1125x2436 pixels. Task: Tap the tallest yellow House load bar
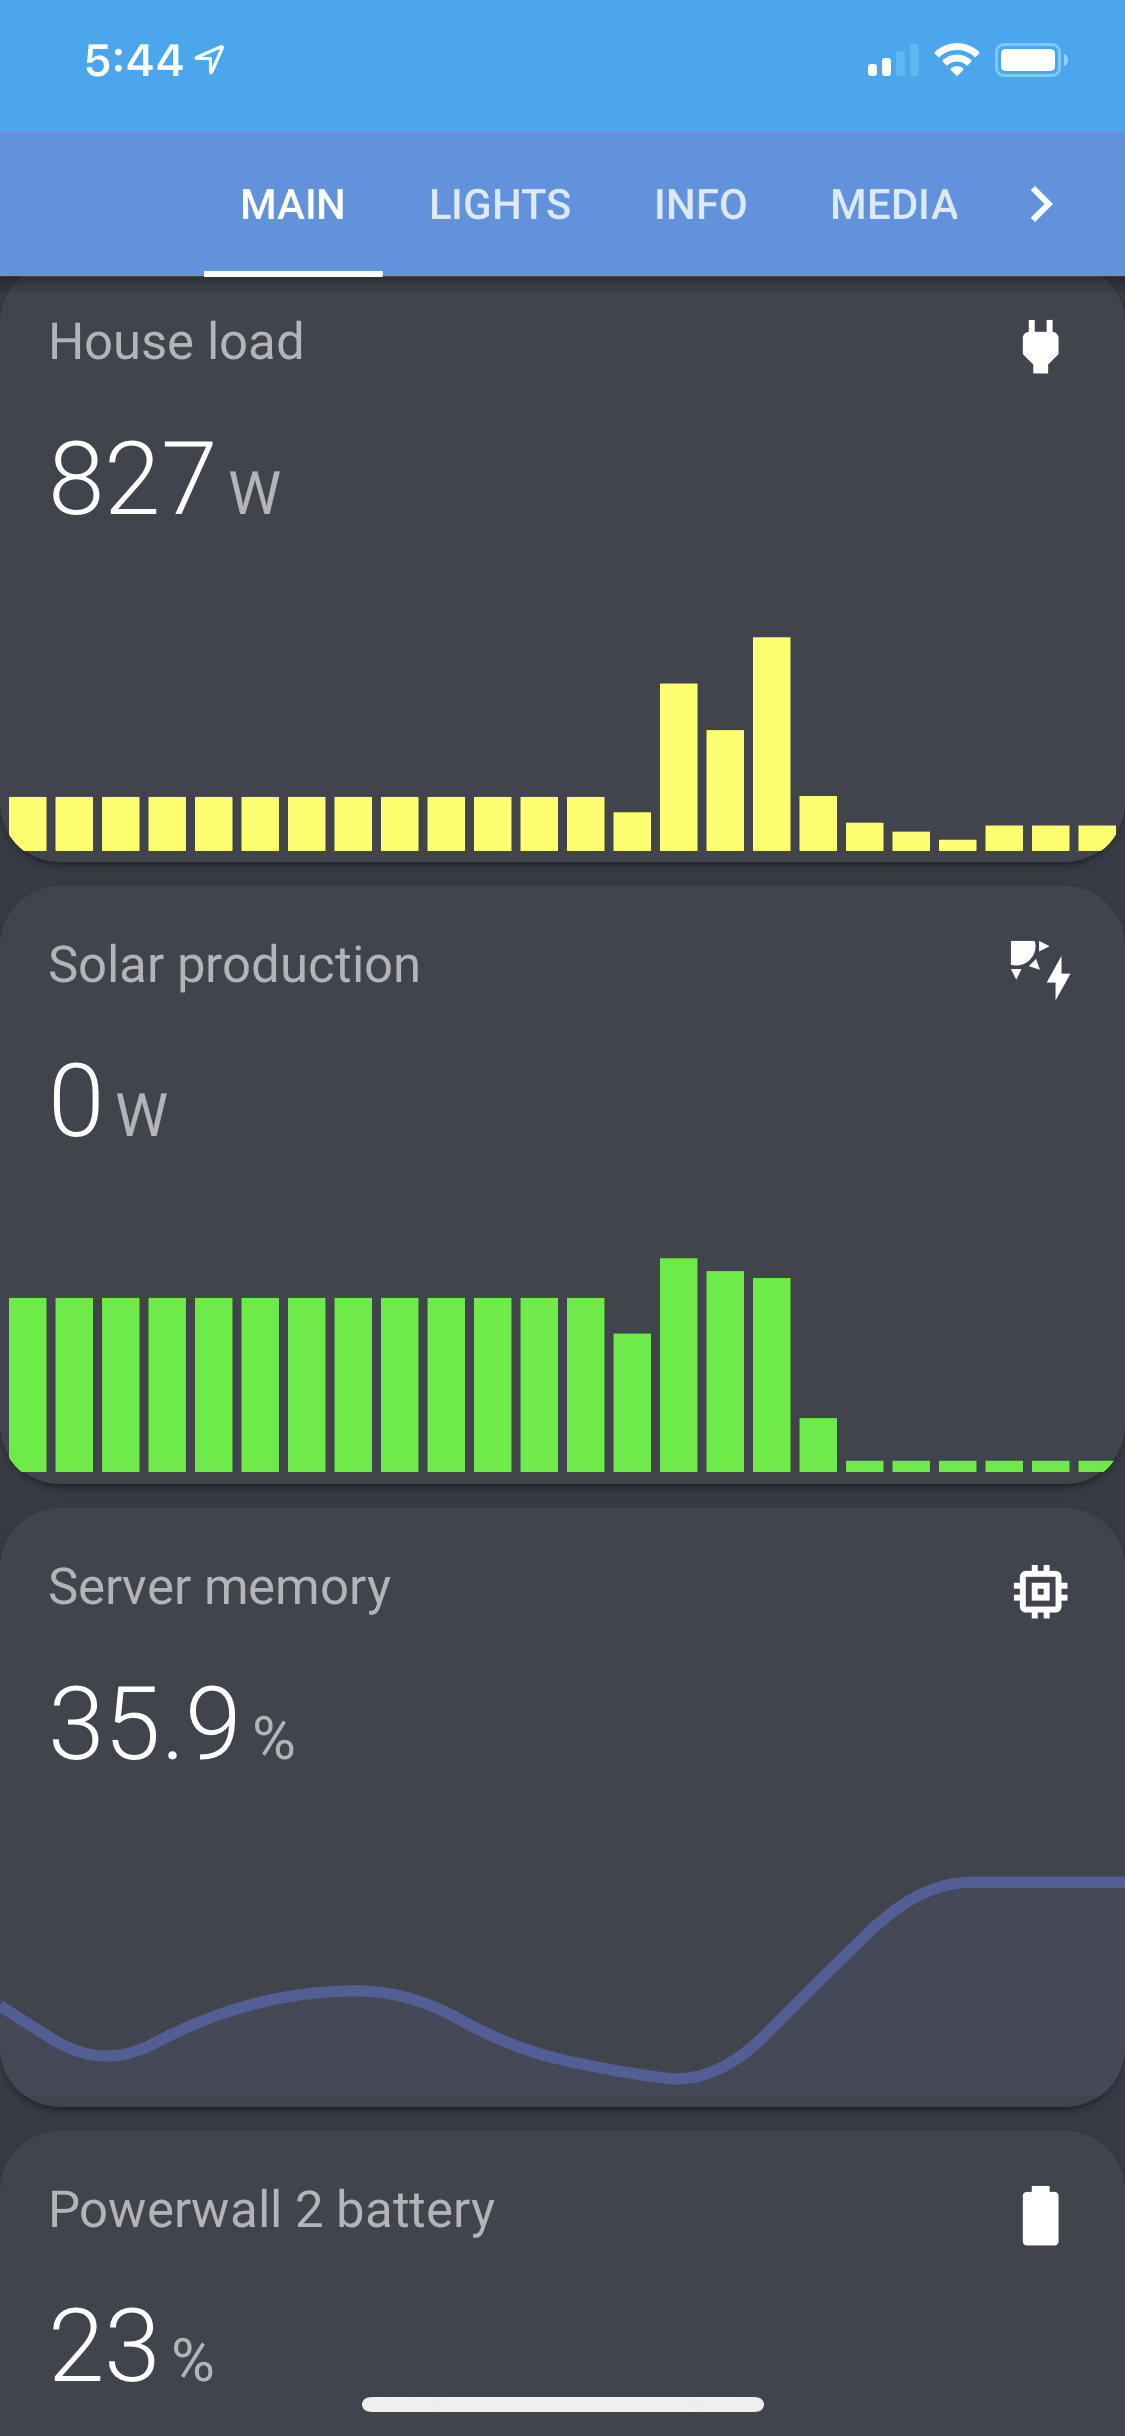pyautogui.click(x=771, y=743)
